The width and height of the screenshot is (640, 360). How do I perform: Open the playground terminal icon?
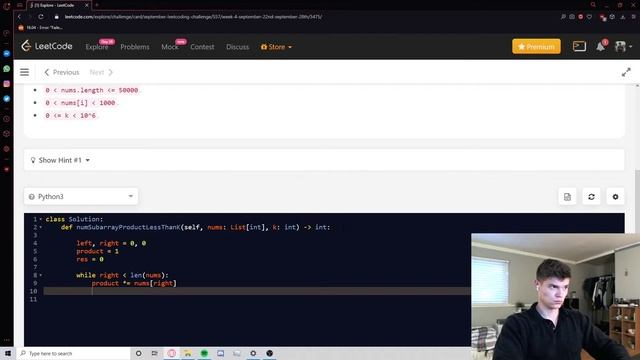579,47
